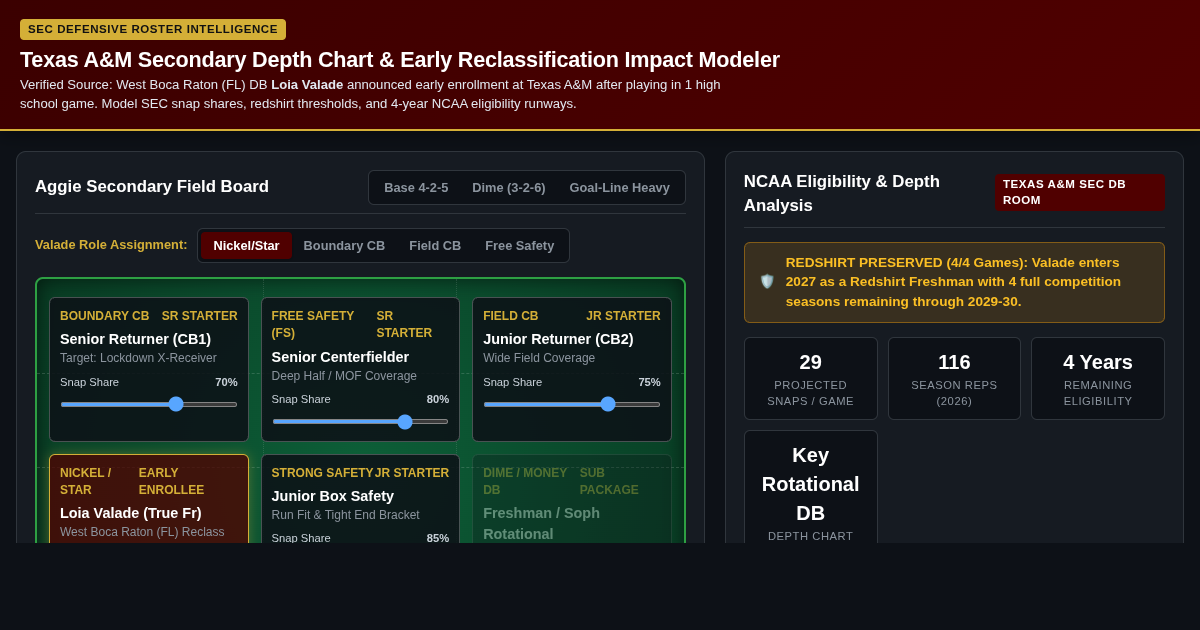Click 'Run Fit & Tight End Bracket' subtitle
Viewport: 1200px width, 630px height.
pos(346,515)
